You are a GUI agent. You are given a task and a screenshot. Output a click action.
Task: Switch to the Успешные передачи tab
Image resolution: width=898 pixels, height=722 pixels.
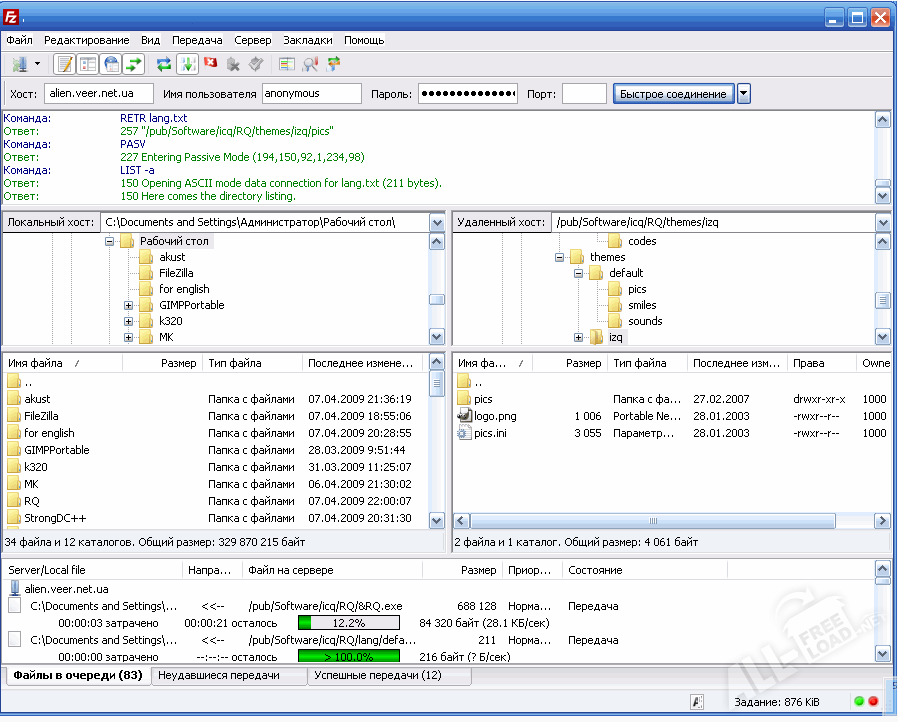pos(377,676)
